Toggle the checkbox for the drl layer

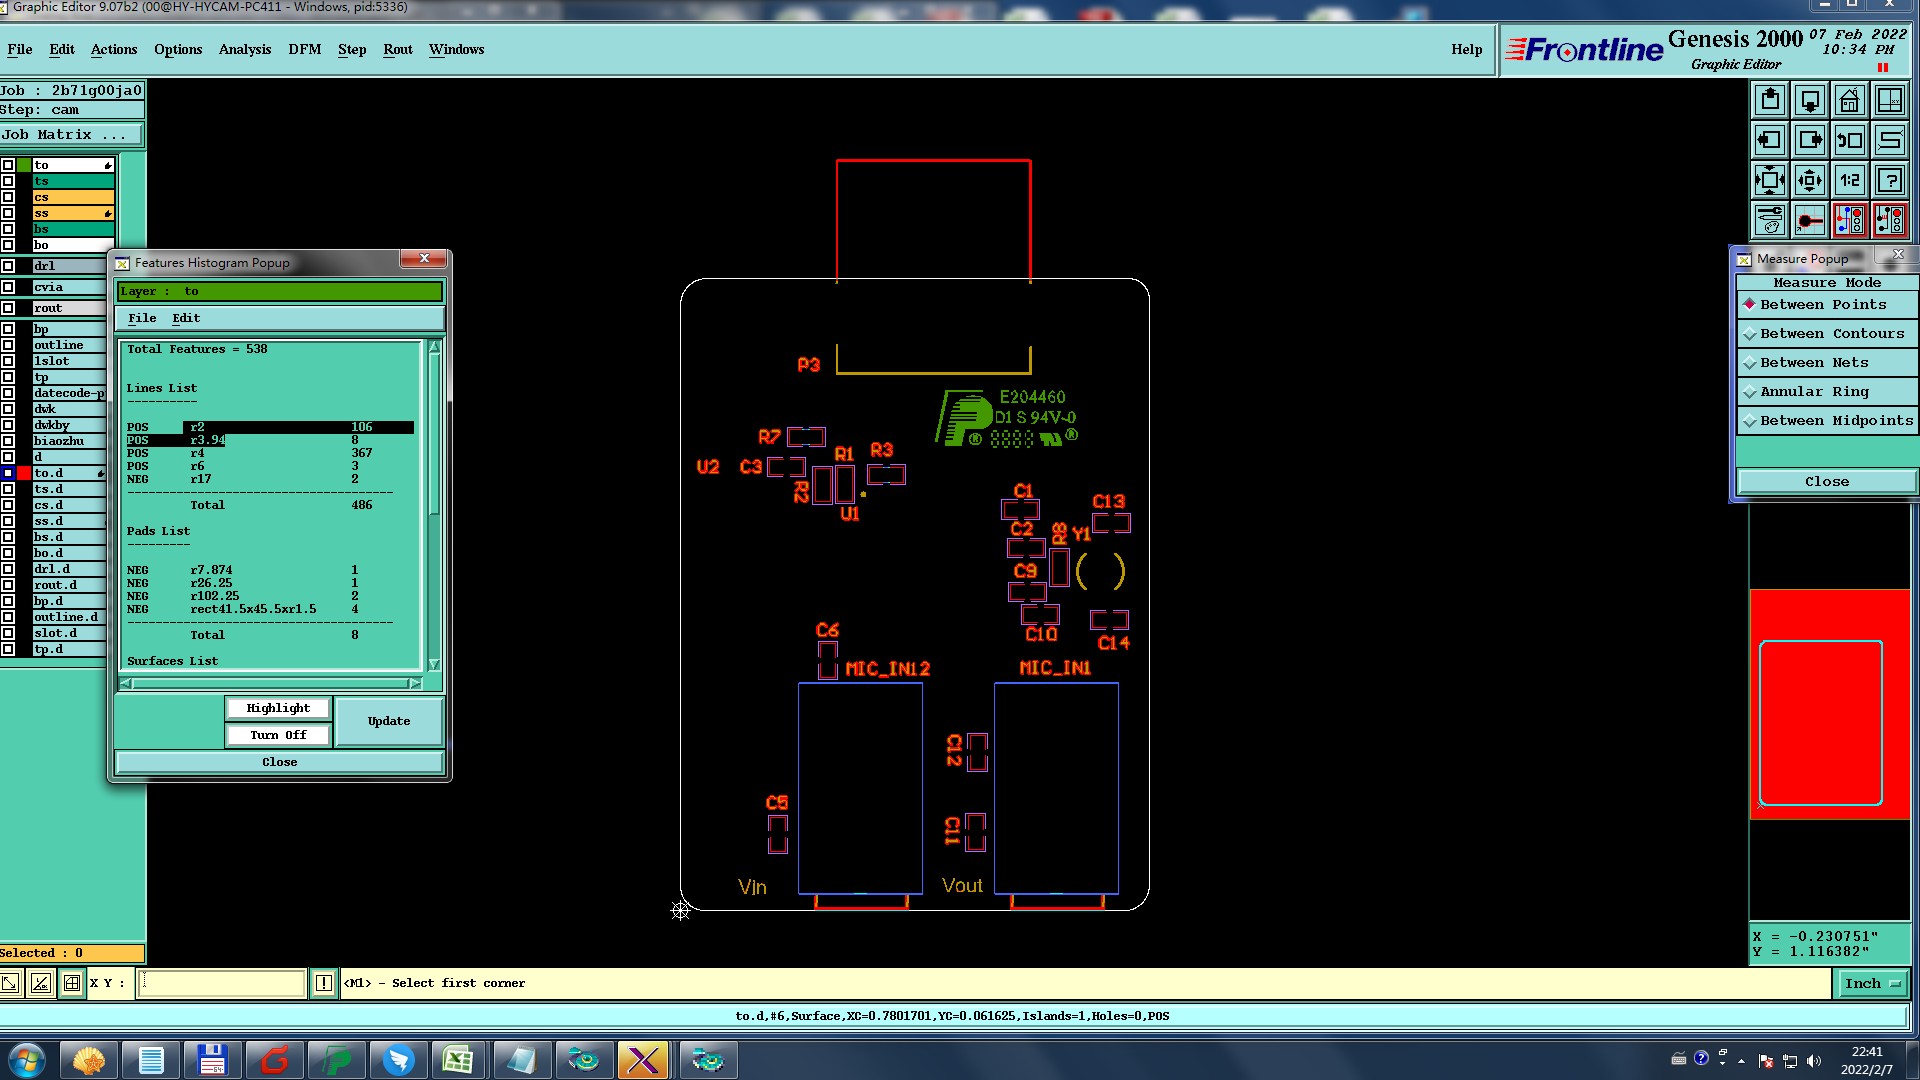8,266
